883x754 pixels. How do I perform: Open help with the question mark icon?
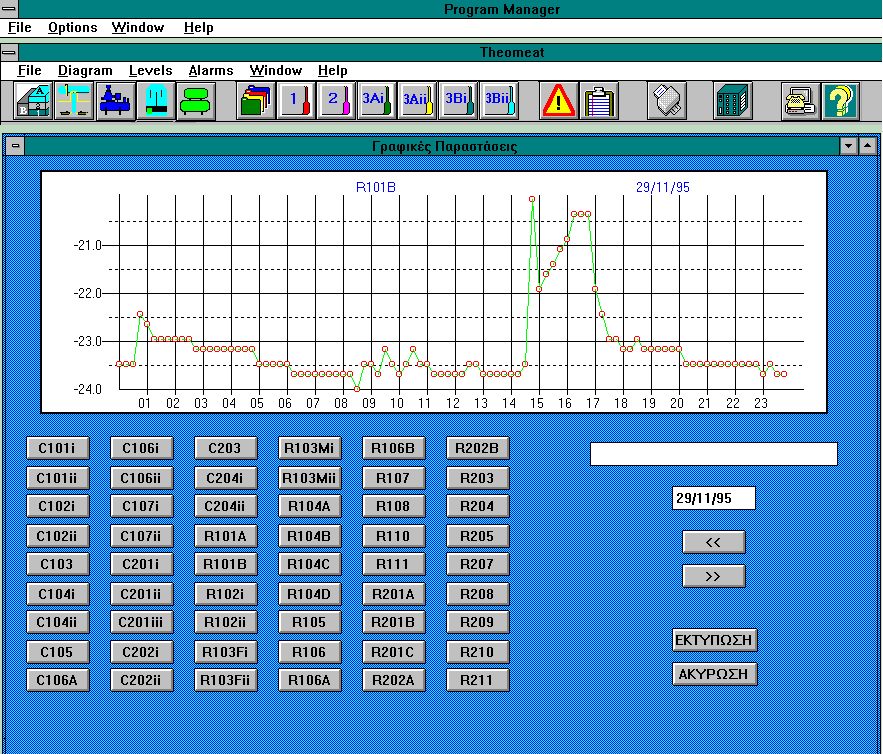[841, 101]
